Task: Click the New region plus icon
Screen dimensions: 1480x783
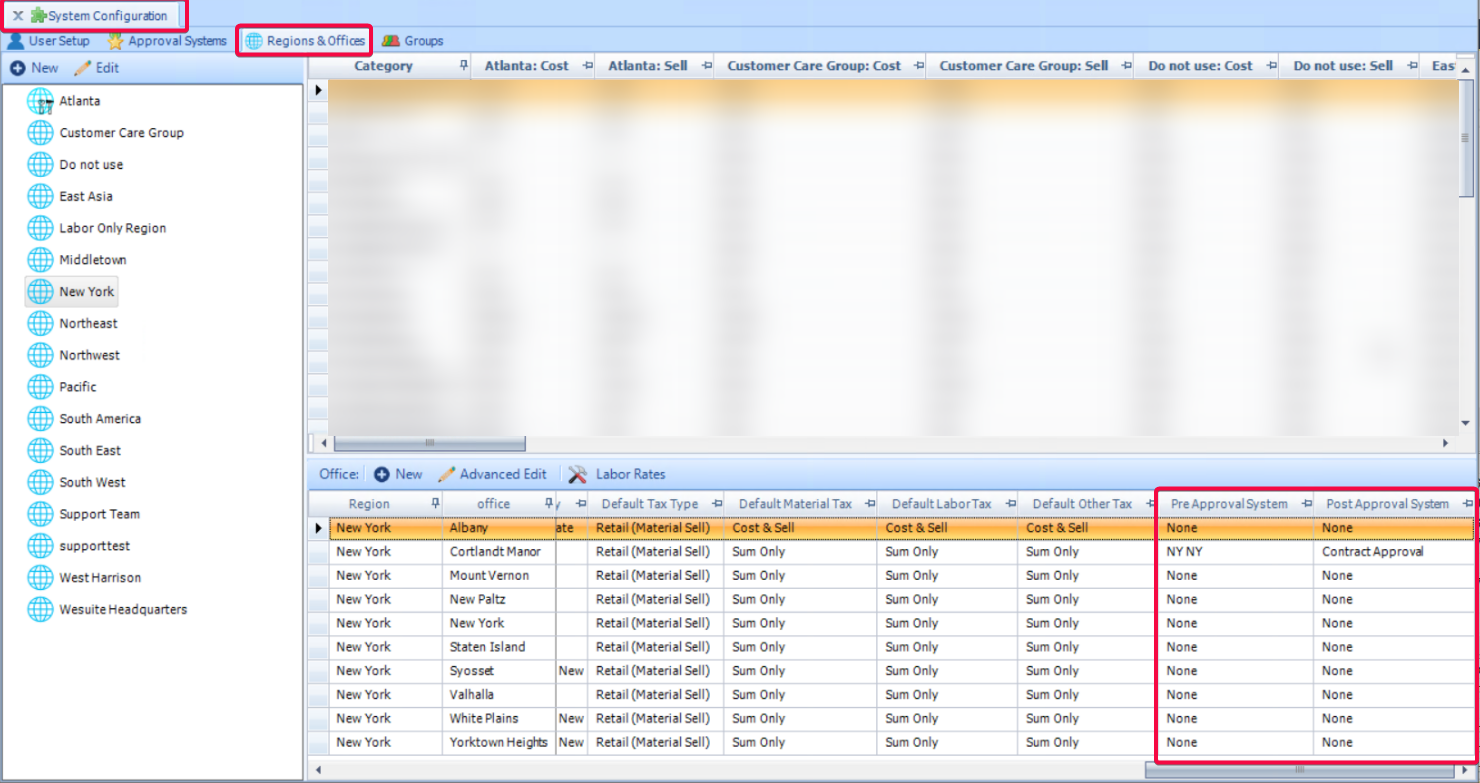Action: (18, 67)
